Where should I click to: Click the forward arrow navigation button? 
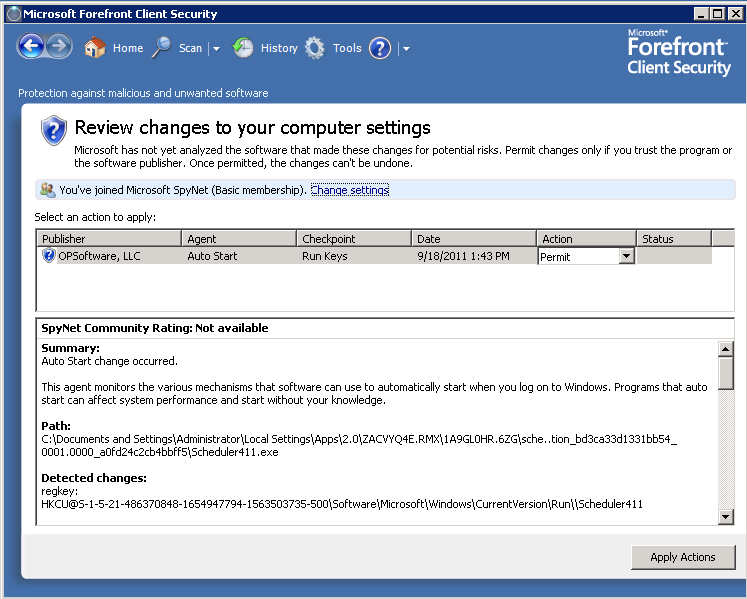click(59, 47)
